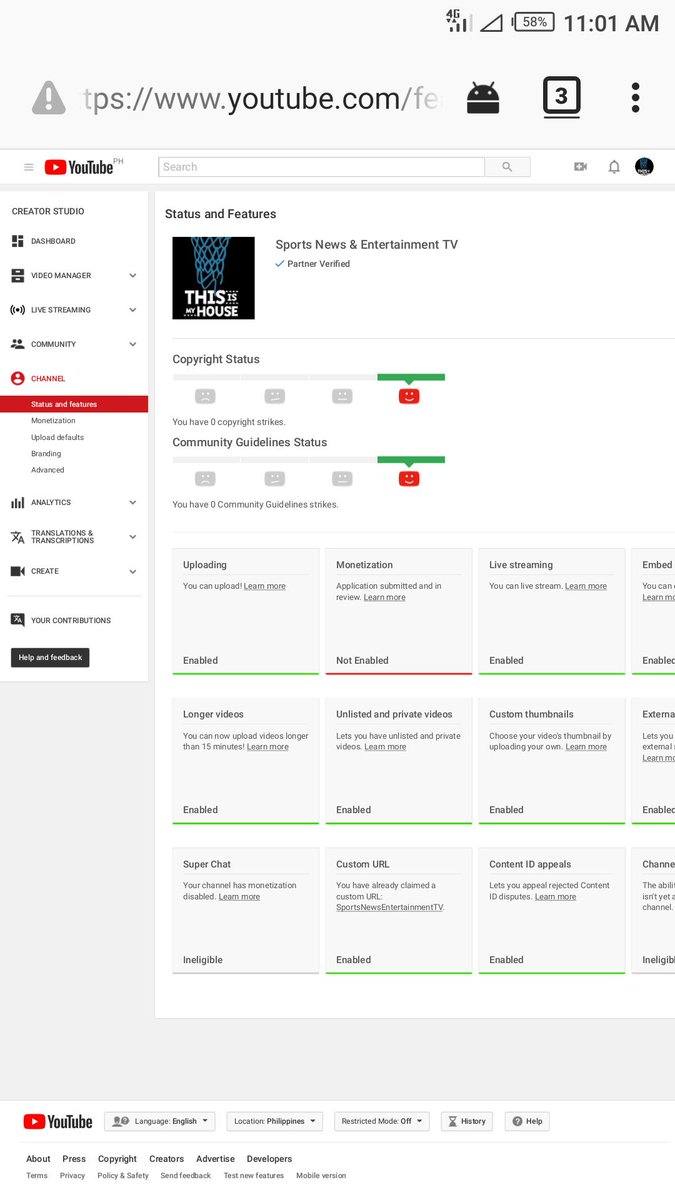This screenshot has width=675, height=1200.
Task: Open the account avatar menu
Action: (645, 167)
